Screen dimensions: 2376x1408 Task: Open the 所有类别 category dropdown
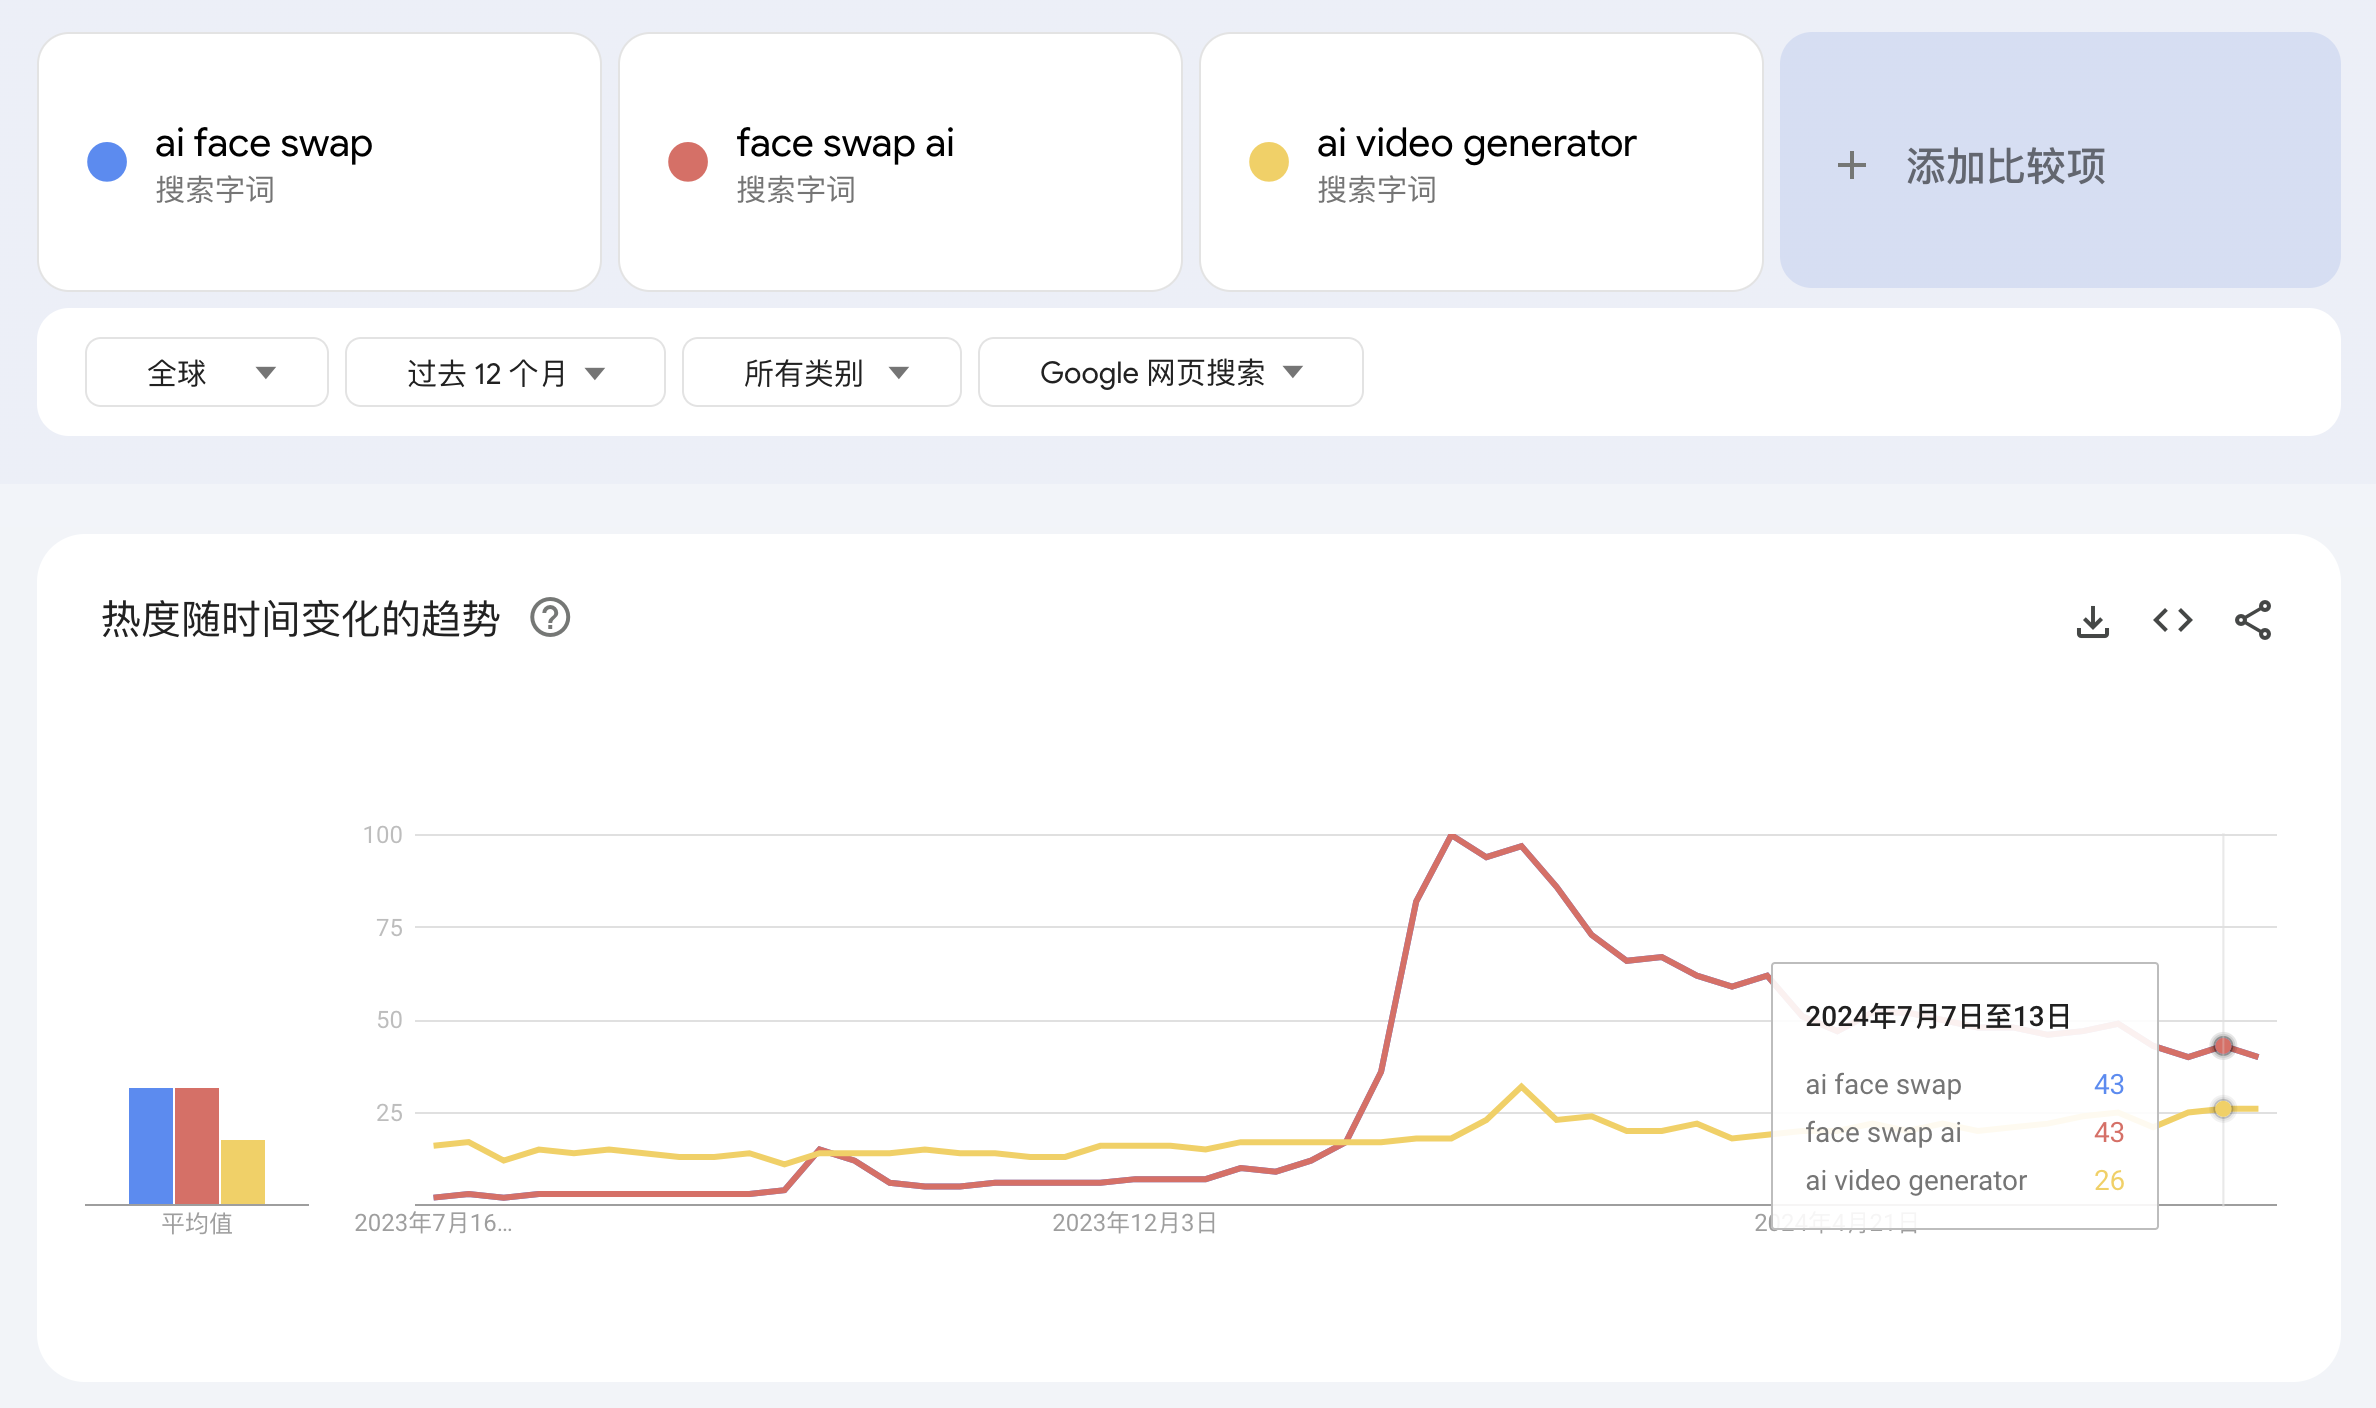coord(822,373)
